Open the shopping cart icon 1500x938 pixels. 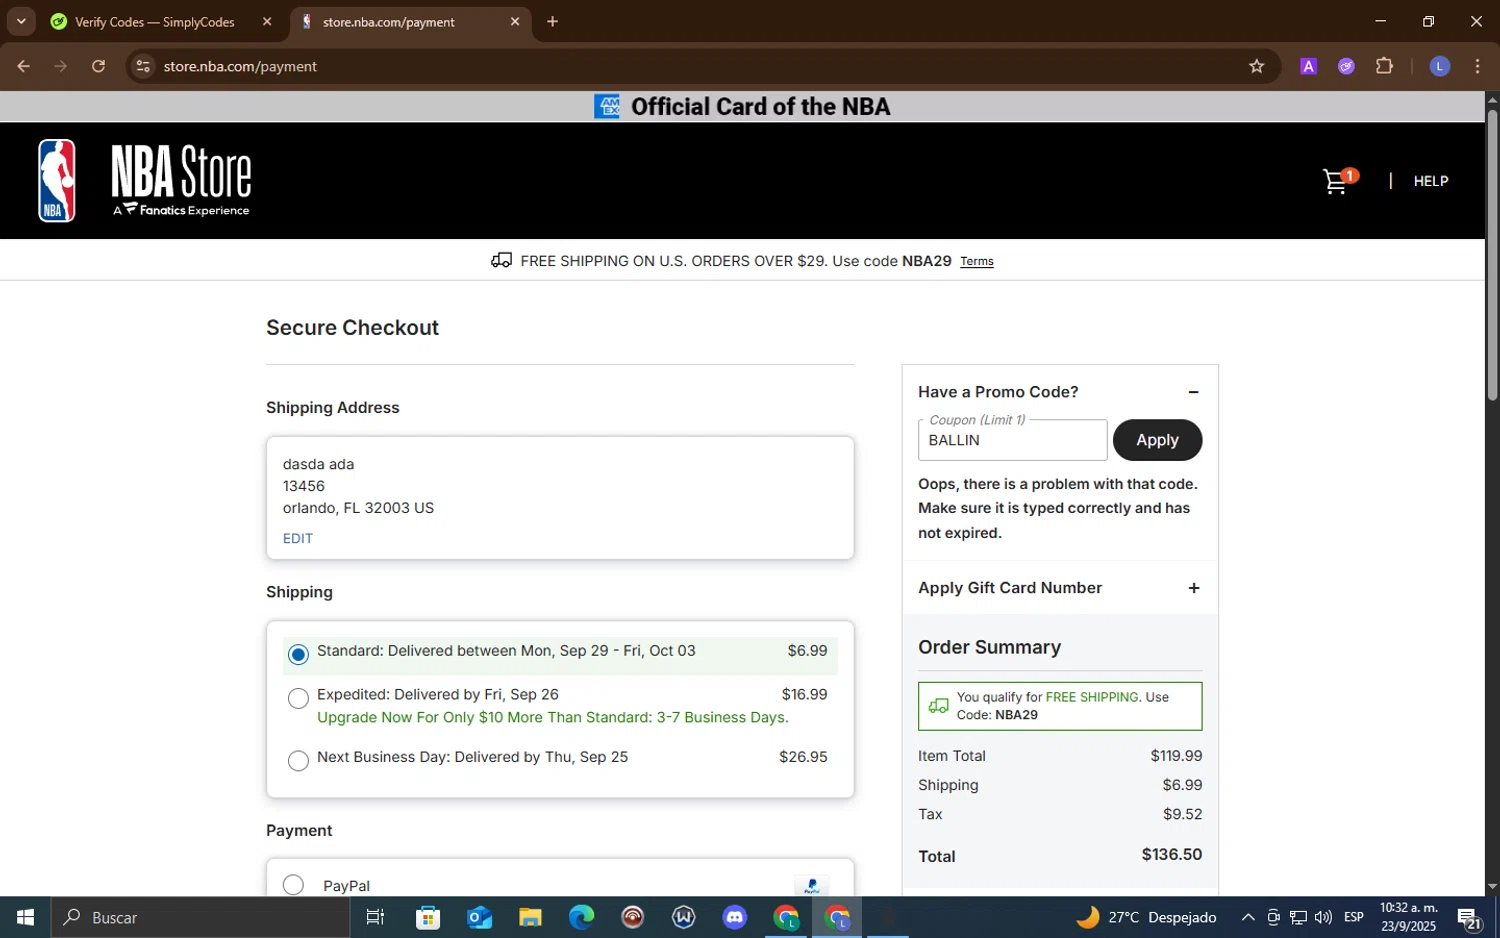click(1338, 181)
